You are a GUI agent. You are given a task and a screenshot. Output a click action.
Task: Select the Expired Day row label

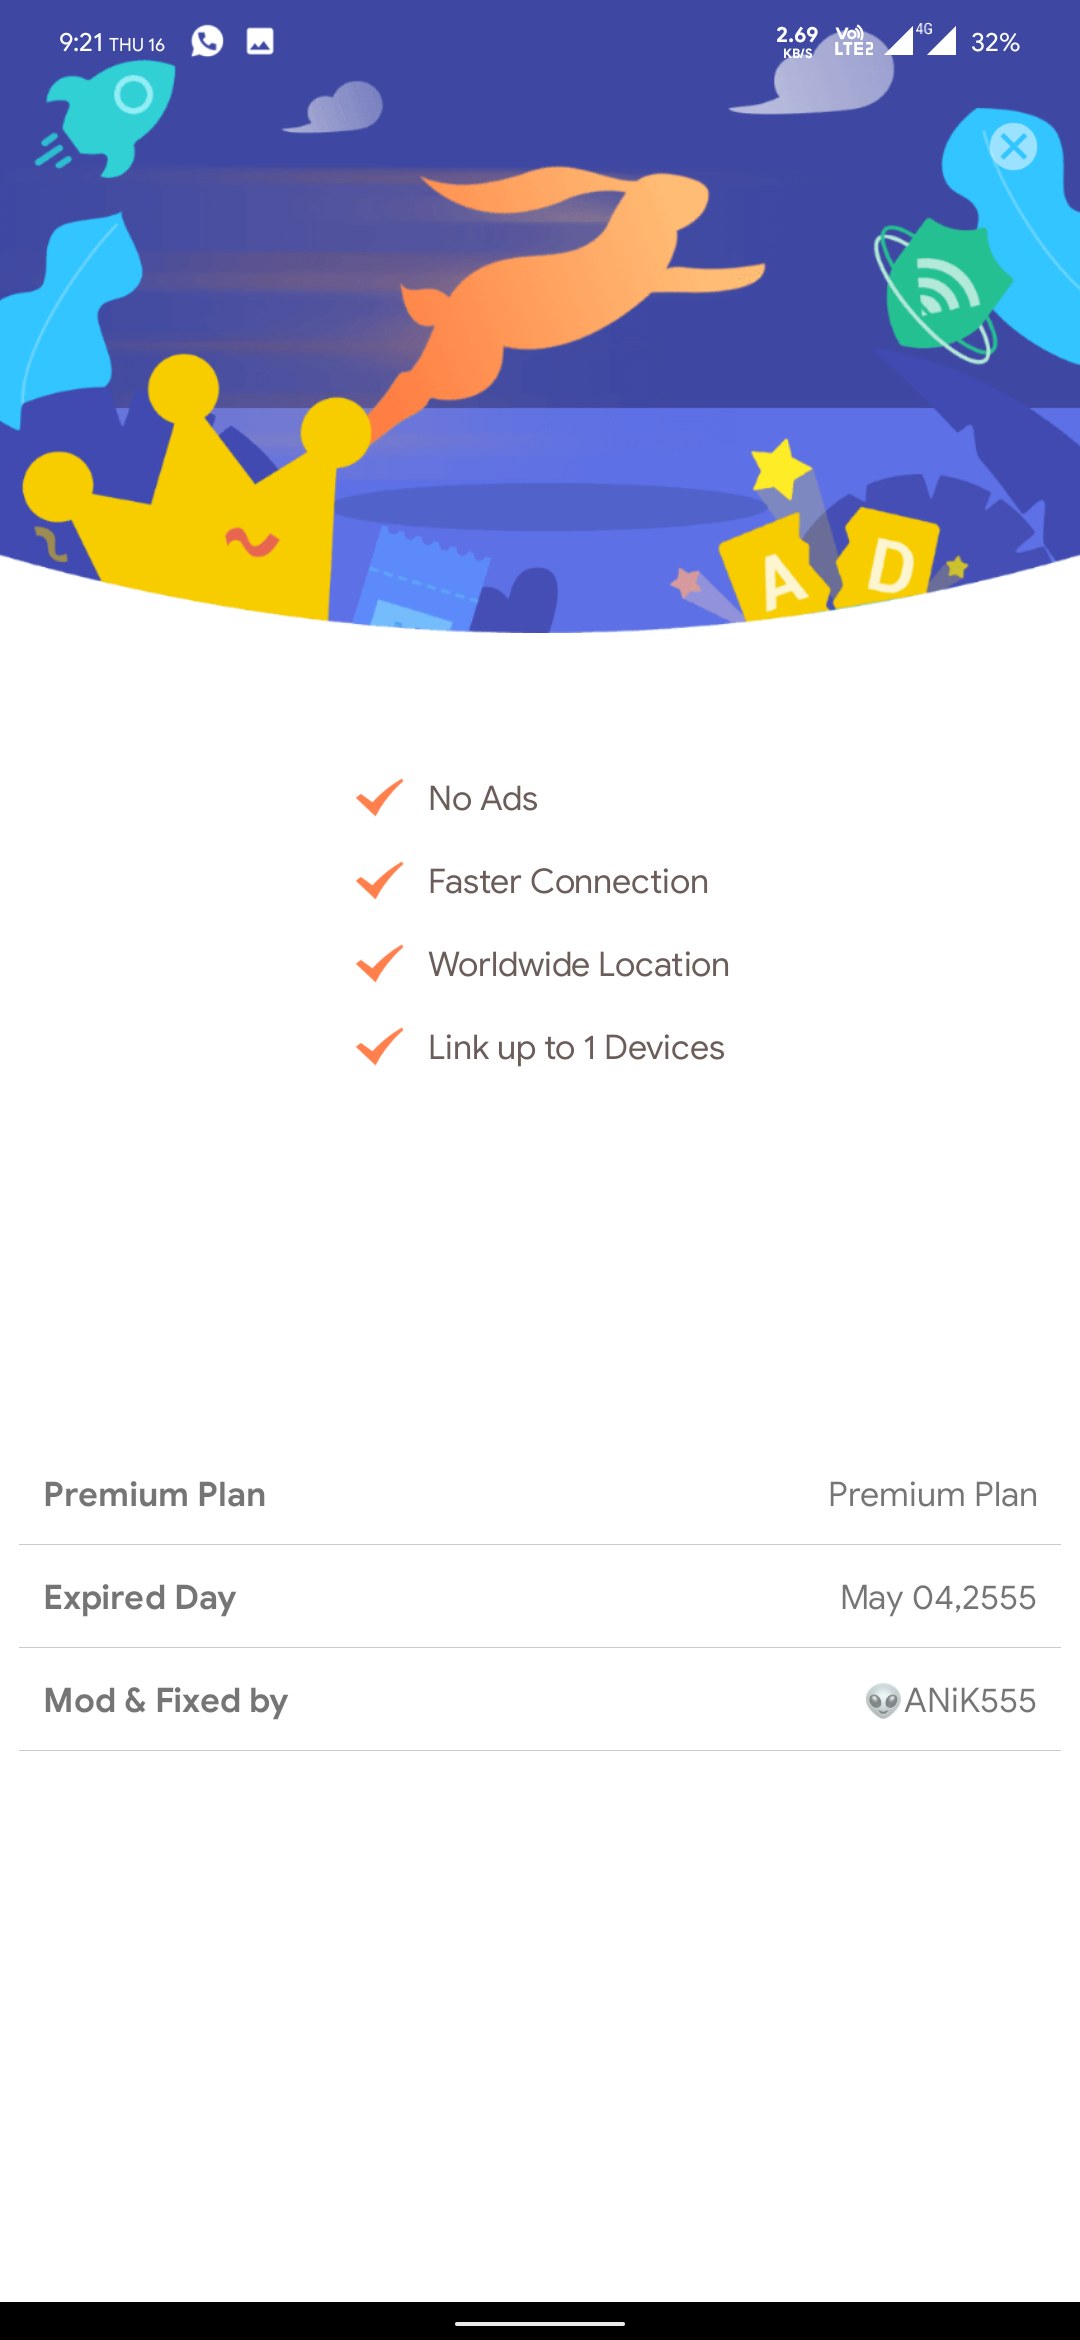click(140, 1597)
